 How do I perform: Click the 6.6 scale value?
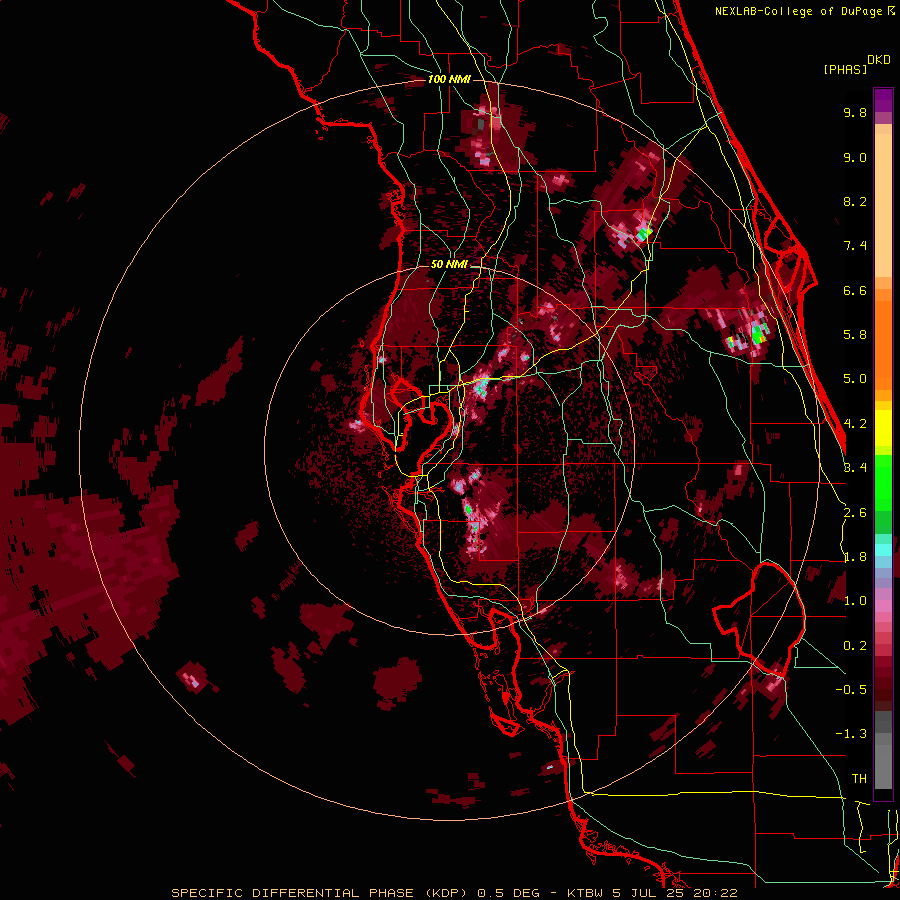point(855,290)
